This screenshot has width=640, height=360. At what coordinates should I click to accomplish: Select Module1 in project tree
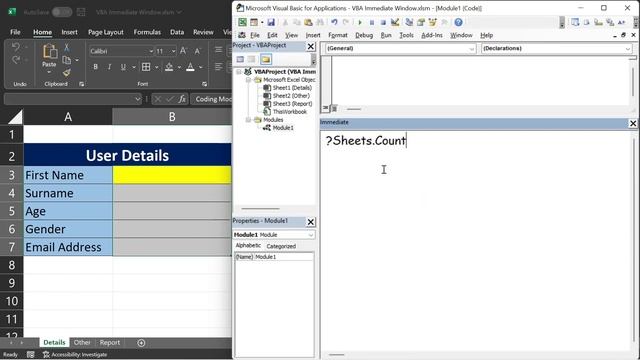point(283,128)
